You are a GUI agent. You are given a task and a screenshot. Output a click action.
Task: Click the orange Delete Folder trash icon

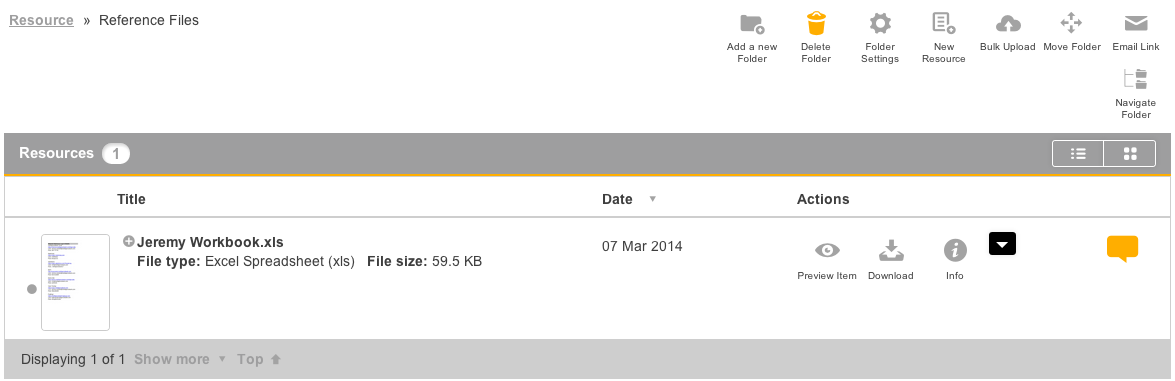click(816, 23)
